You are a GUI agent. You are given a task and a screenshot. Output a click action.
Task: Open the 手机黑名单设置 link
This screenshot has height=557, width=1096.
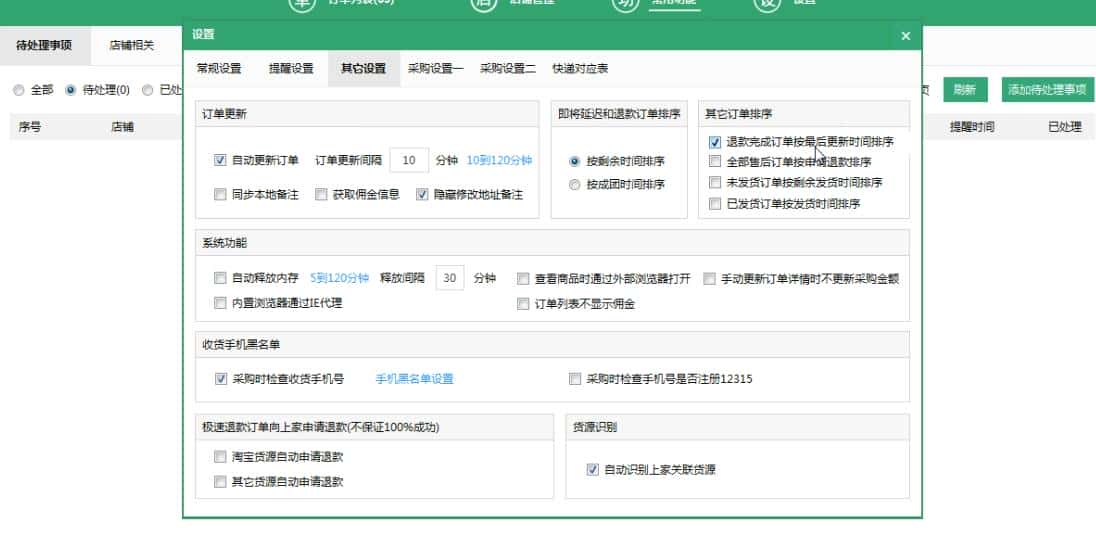[x=414, y=379]
